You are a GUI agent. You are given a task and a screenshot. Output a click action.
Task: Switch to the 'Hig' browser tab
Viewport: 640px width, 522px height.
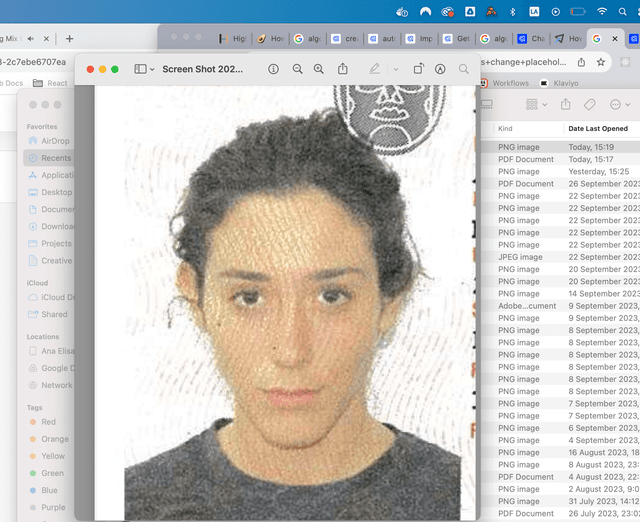pos(233,39)
